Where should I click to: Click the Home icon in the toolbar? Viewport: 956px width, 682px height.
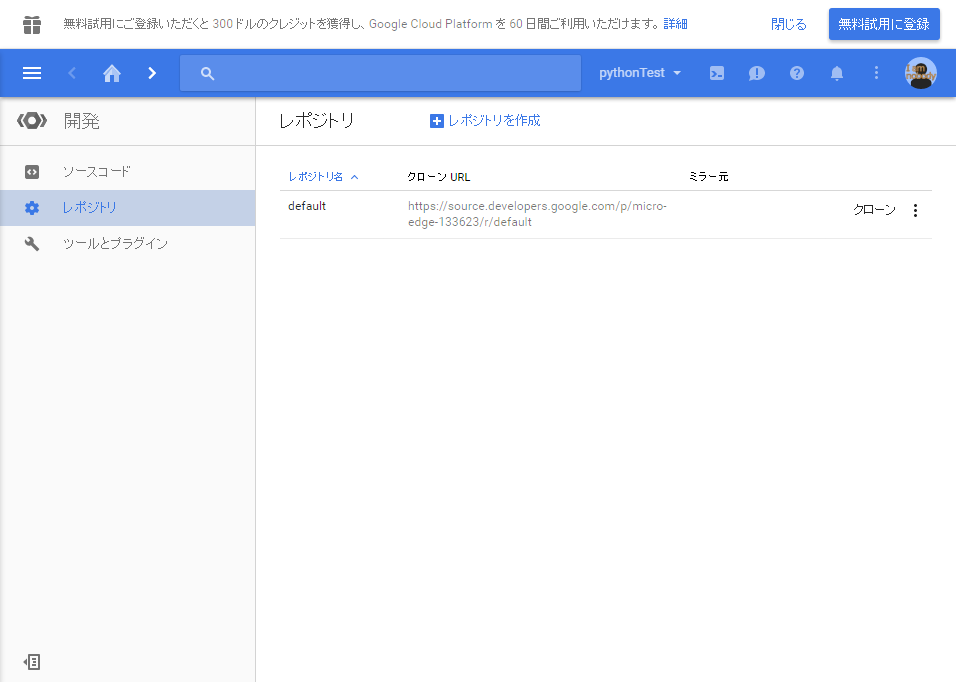[111, 72]
